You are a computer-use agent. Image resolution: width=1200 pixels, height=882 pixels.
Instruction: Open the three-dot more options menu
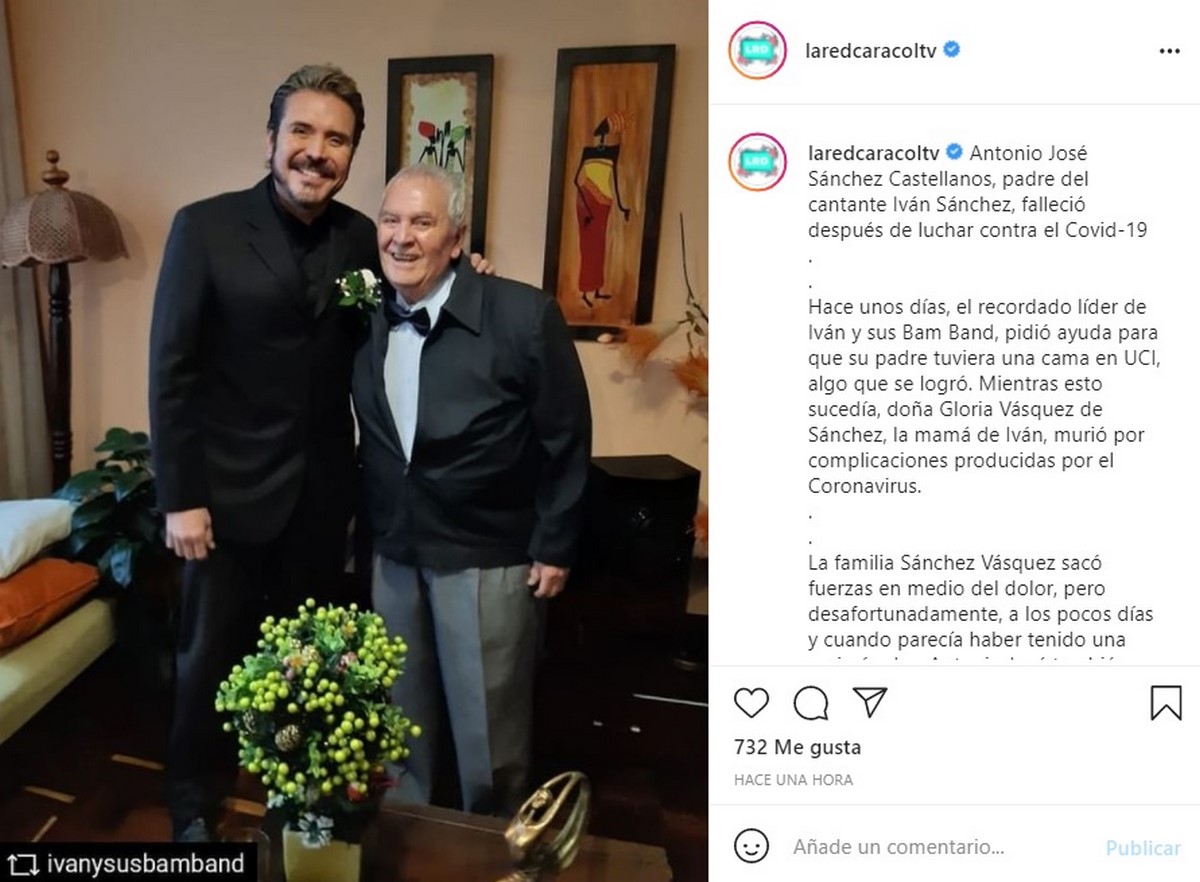tap(1169, 51)
